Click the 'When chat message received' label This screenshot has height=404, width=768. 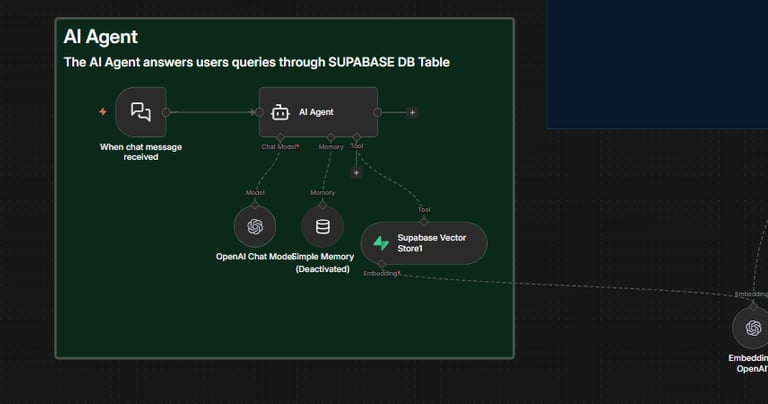tap(141, 152)
